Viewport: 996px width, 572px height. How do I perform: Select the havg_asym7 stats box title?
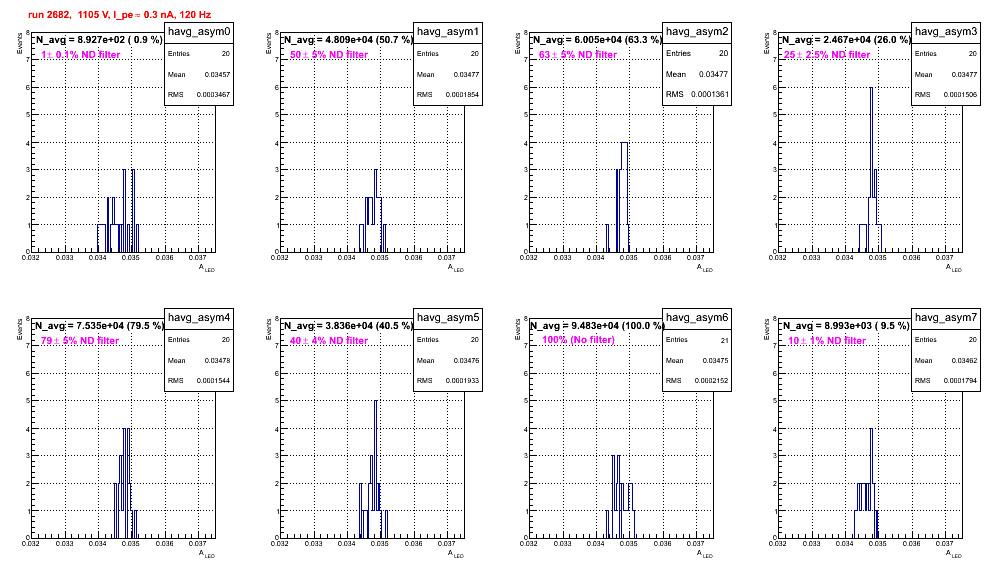click(x=946, y=317)
